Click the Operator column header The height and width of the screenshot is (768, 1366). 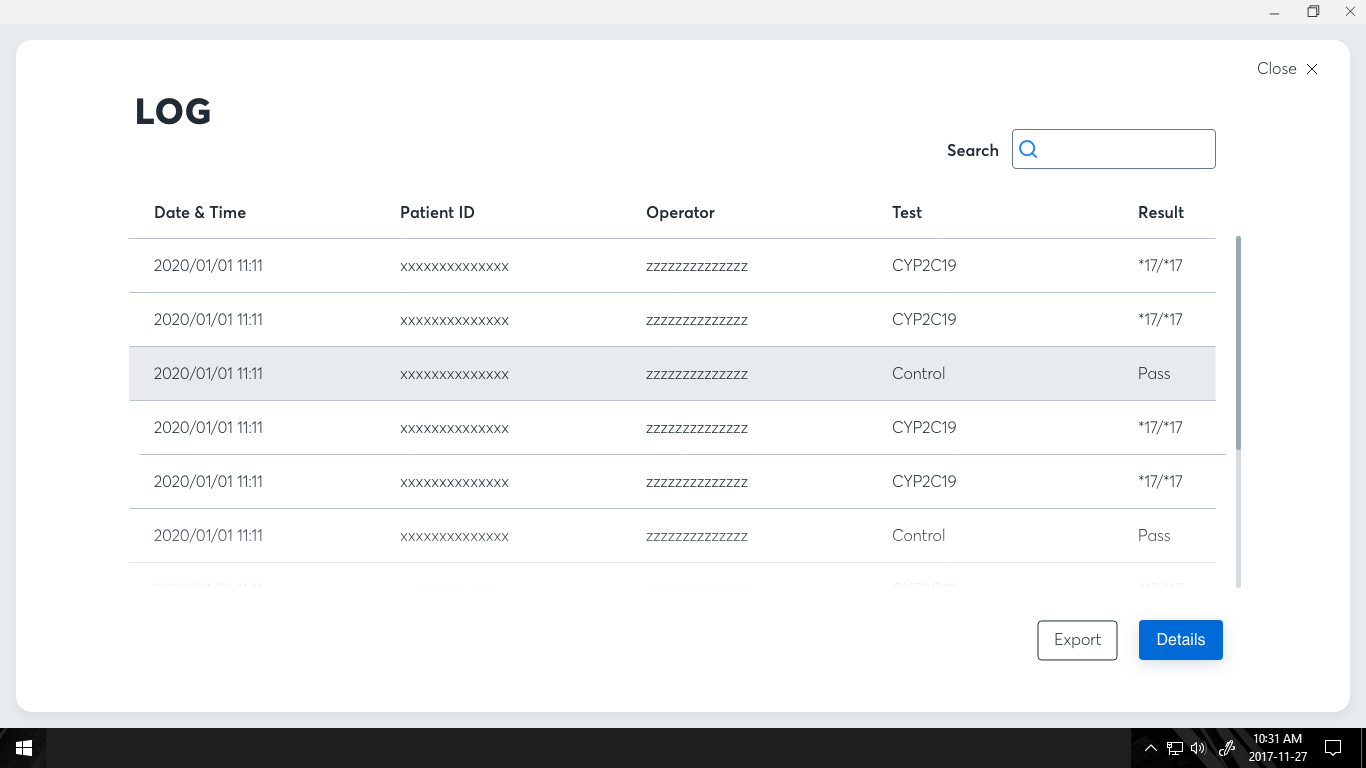coord(680,212)
